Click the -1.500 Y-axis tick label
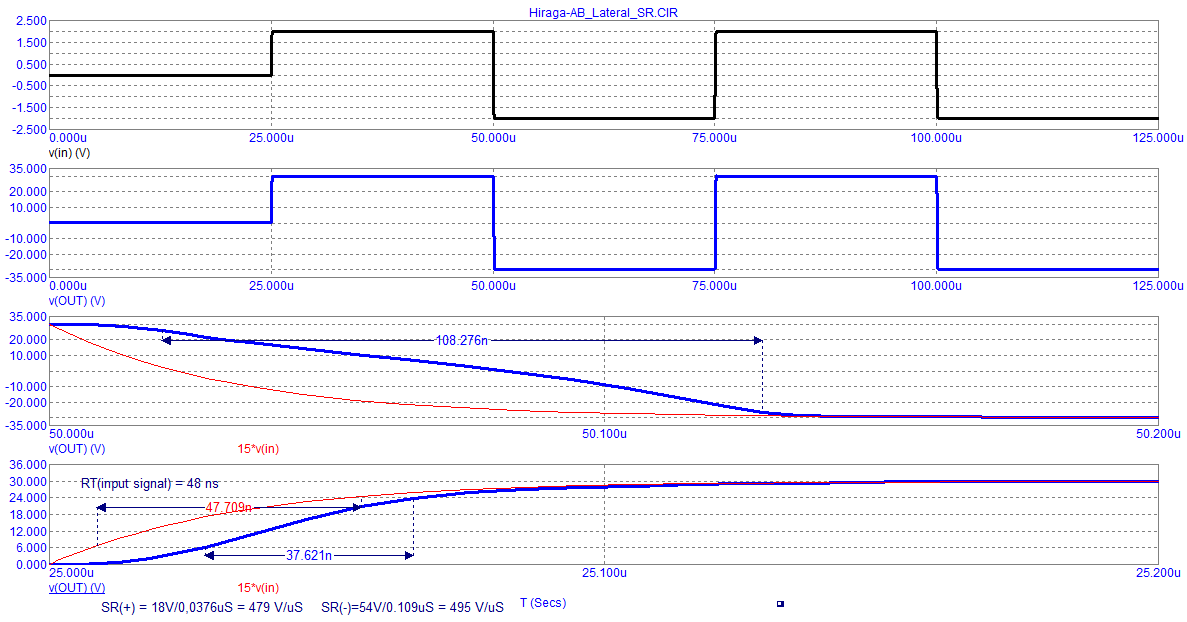The height and width of the screenshot is (622, 1187). (x=30, y=107)
